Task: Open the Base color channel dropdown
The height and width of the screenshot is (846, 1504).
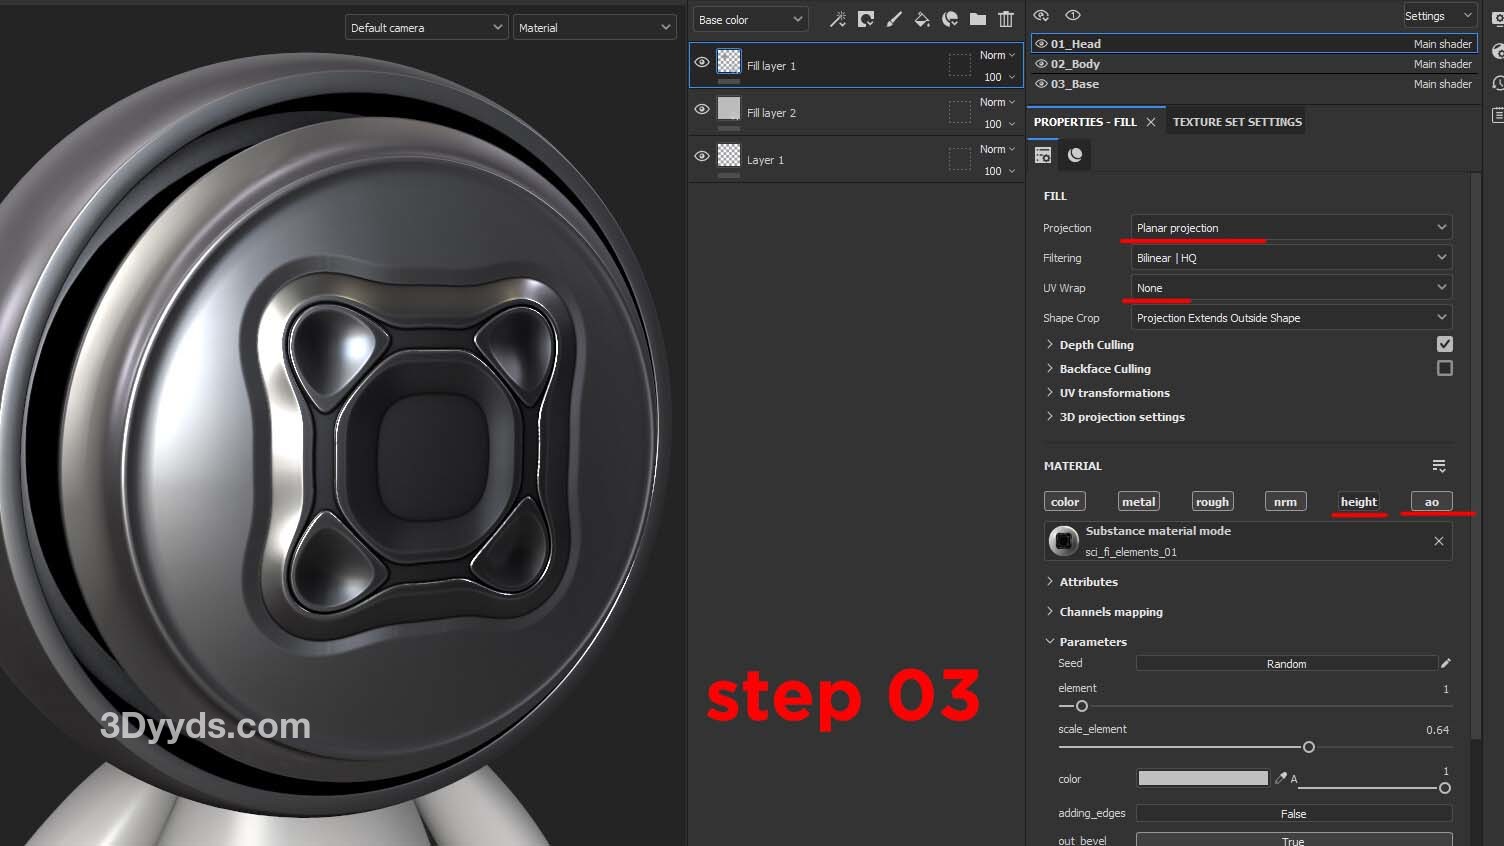Action: 750,20
